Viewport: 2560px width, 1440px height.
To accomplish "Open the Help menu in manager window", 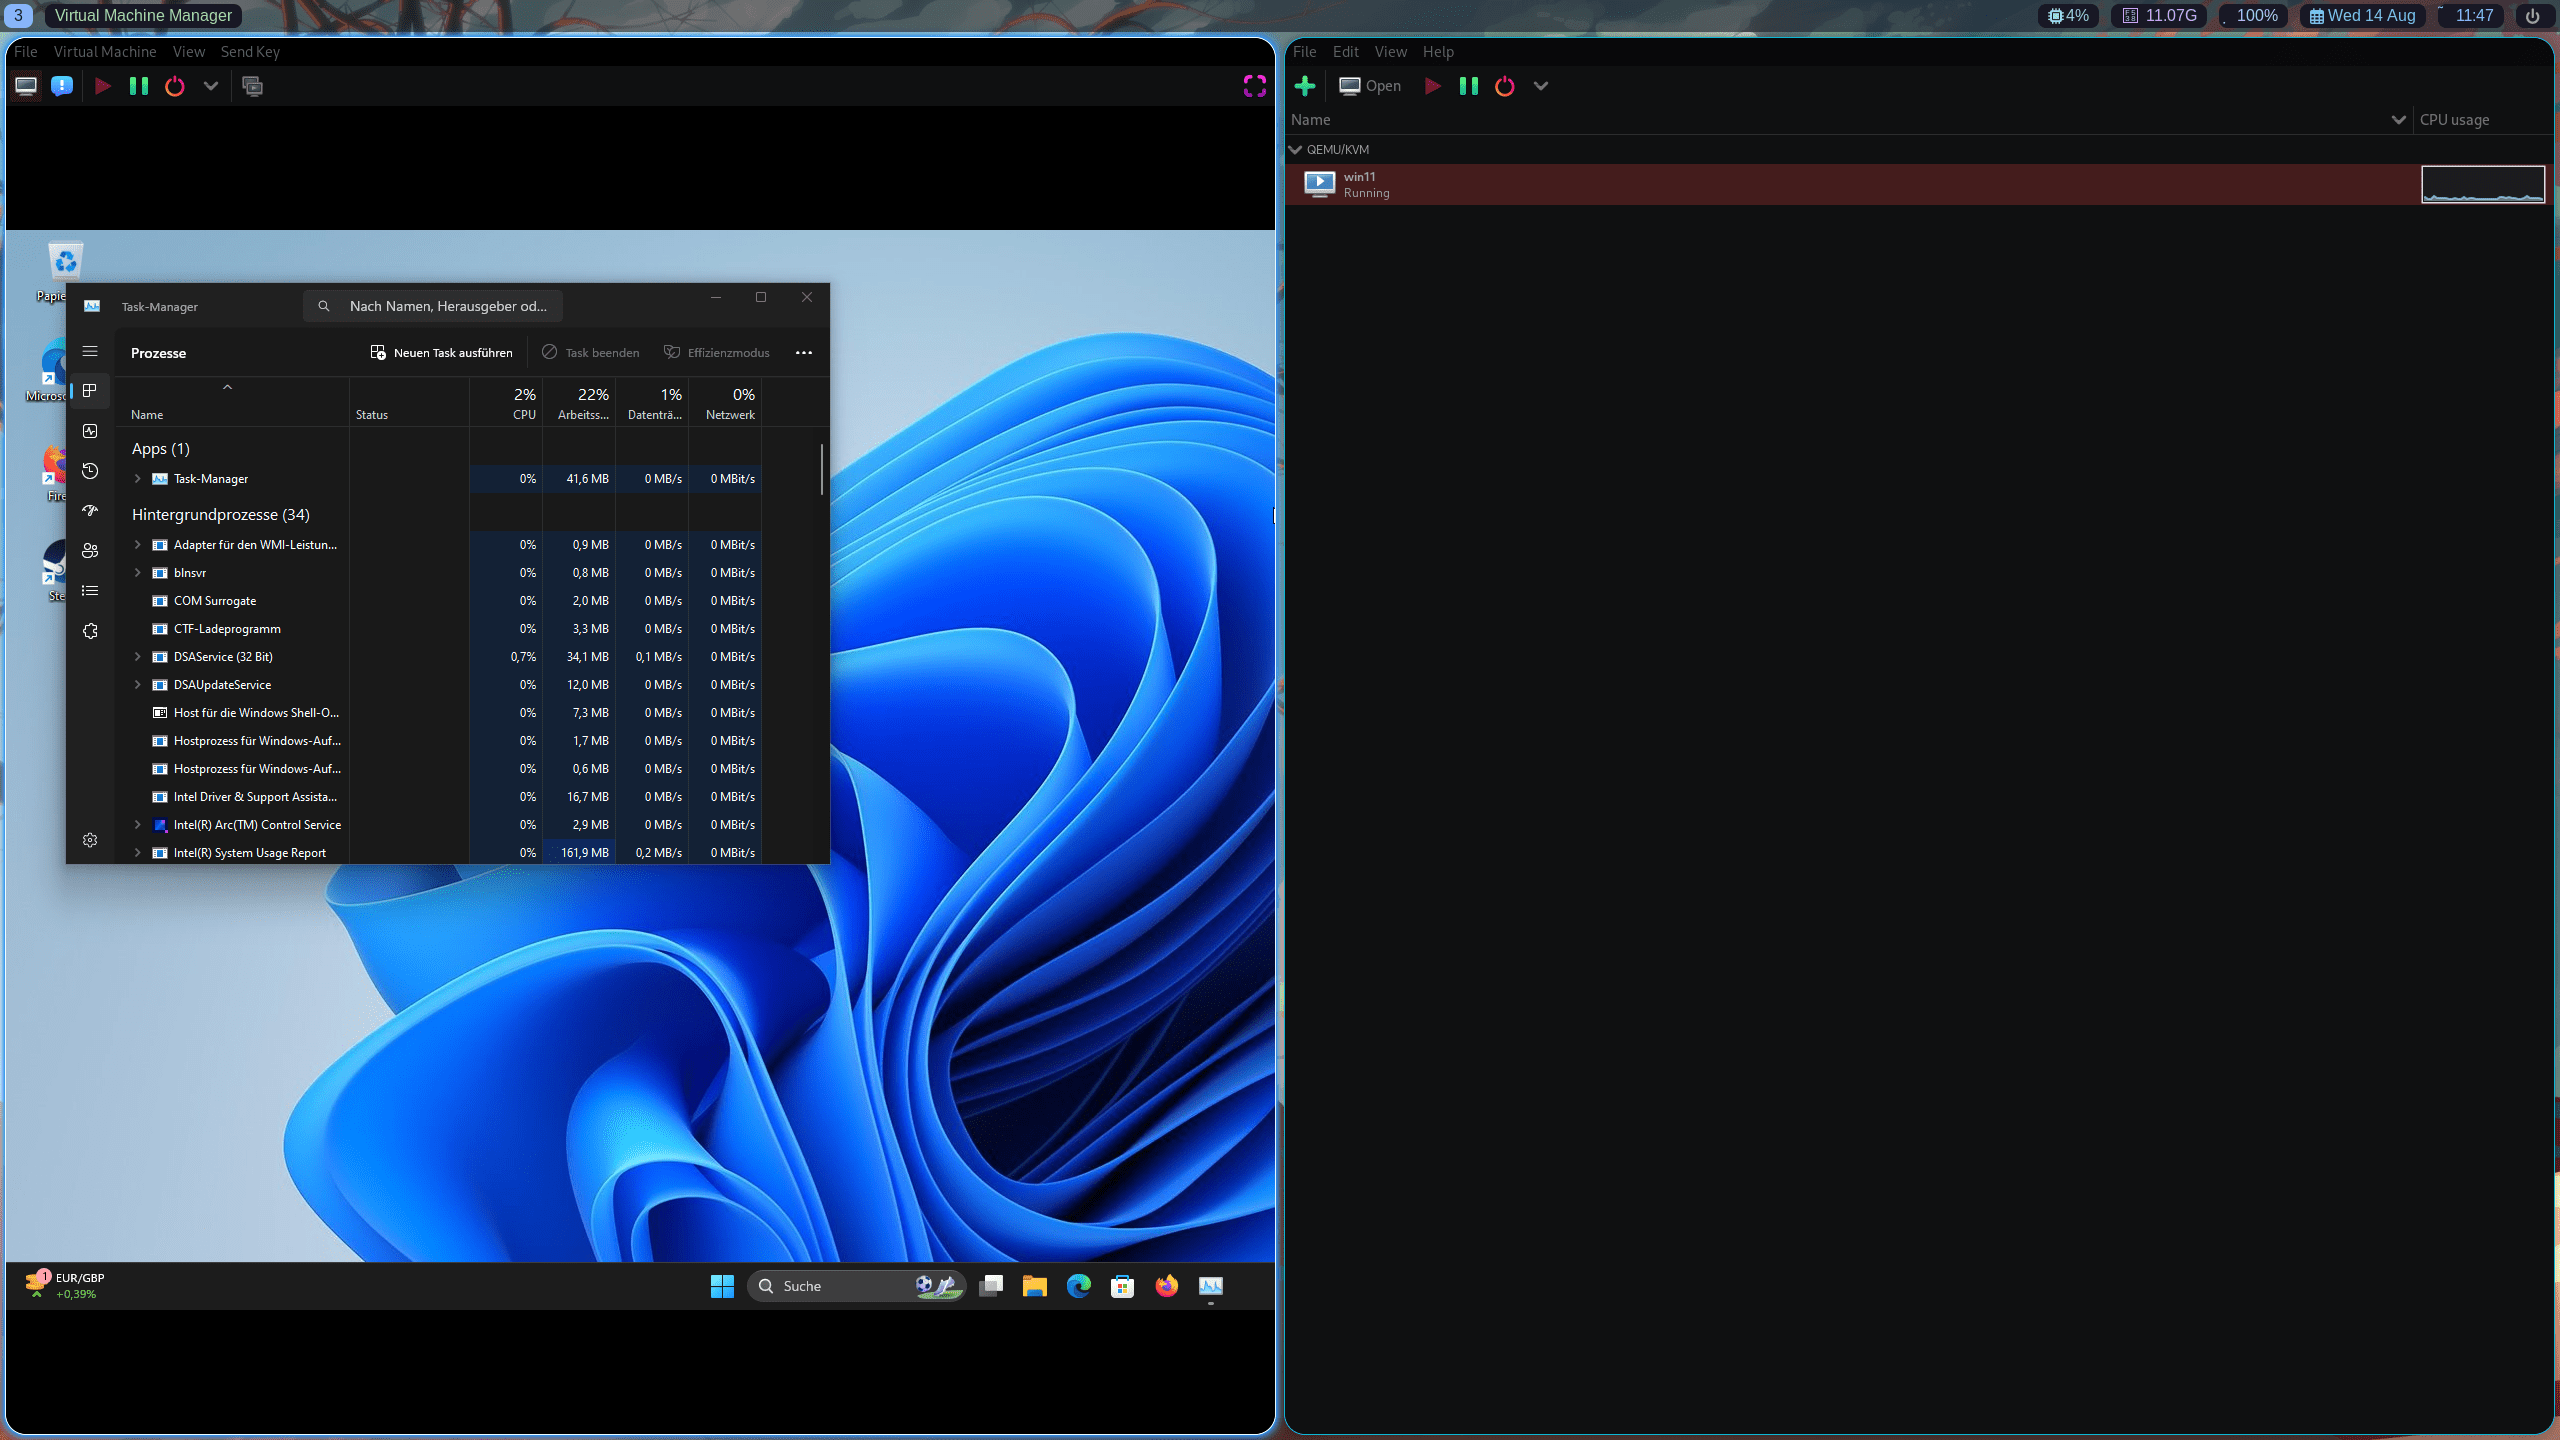I will pyautogui.click(x=1438, y=52).
